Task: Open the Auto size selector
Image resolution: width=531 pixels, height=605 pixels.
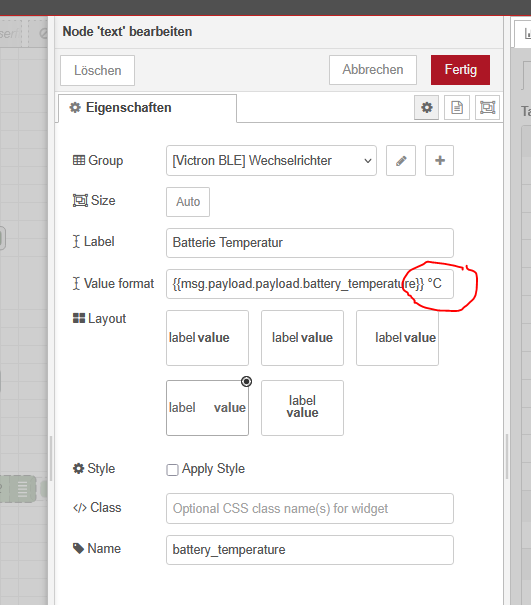Action: [x=188, y=202]
